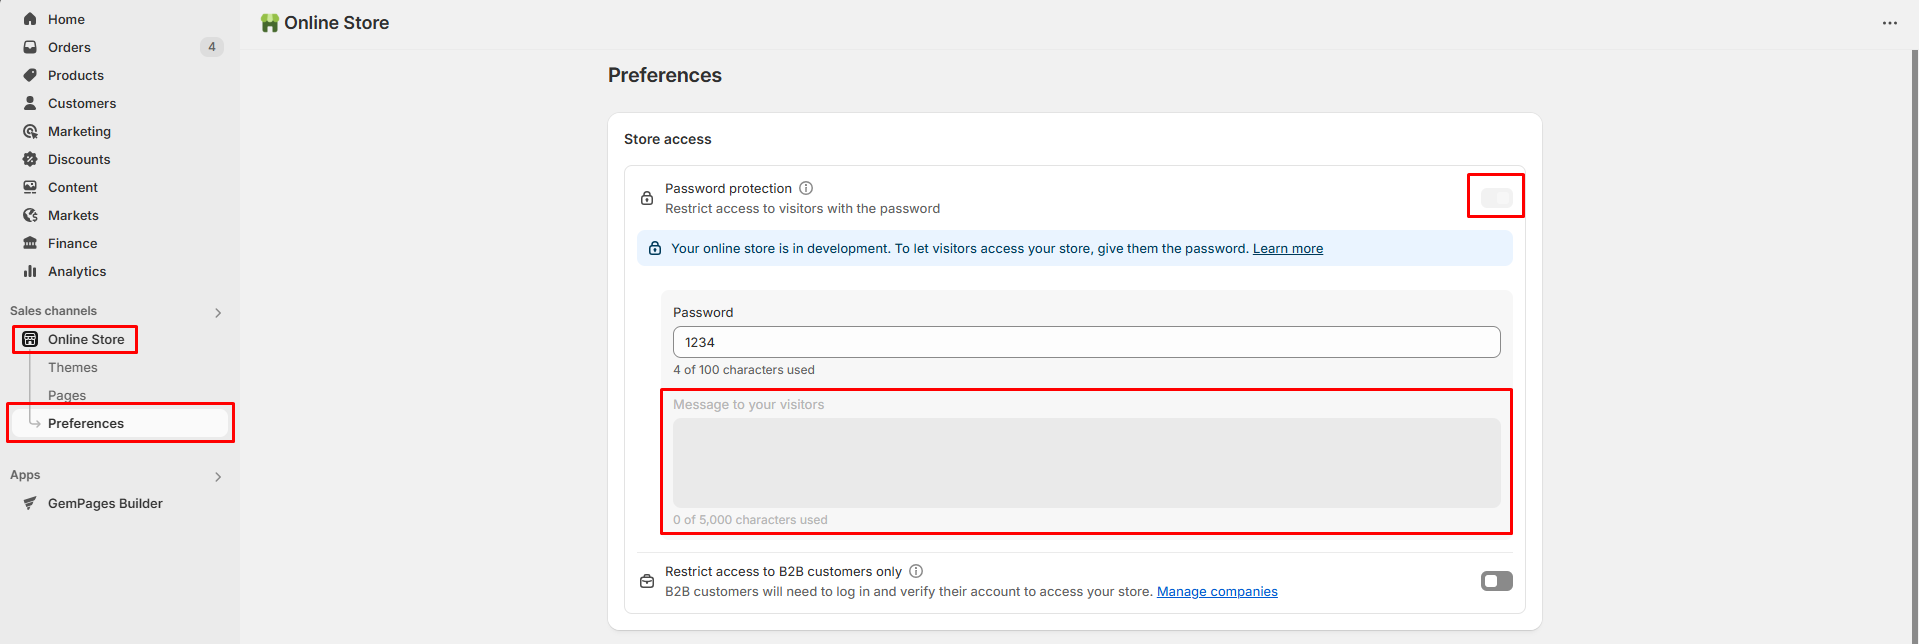Click the Message to your visitors textarea

coord(1086,463)
